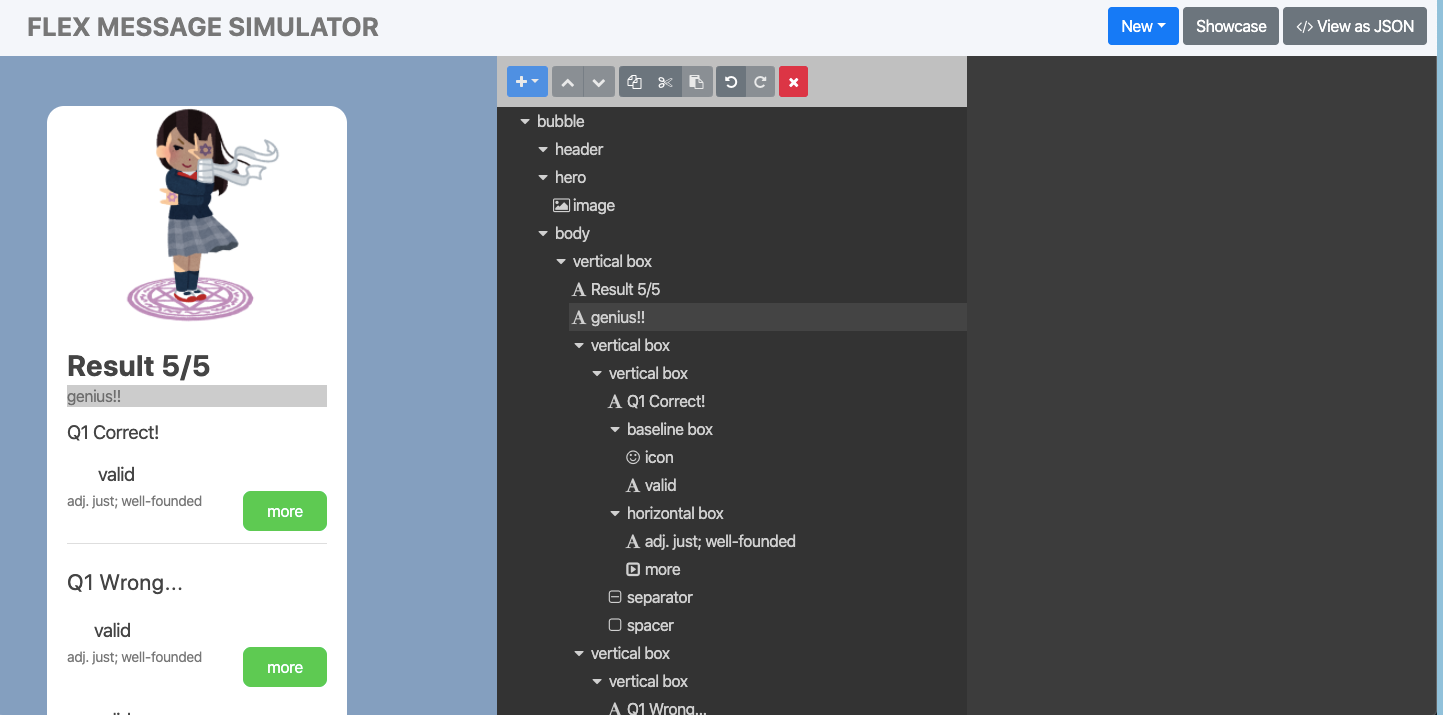The height and width of the screenshot is (715, 1443).
Task: Click the move down arrow toolbar icon
Action: click(x=599, y=82)
